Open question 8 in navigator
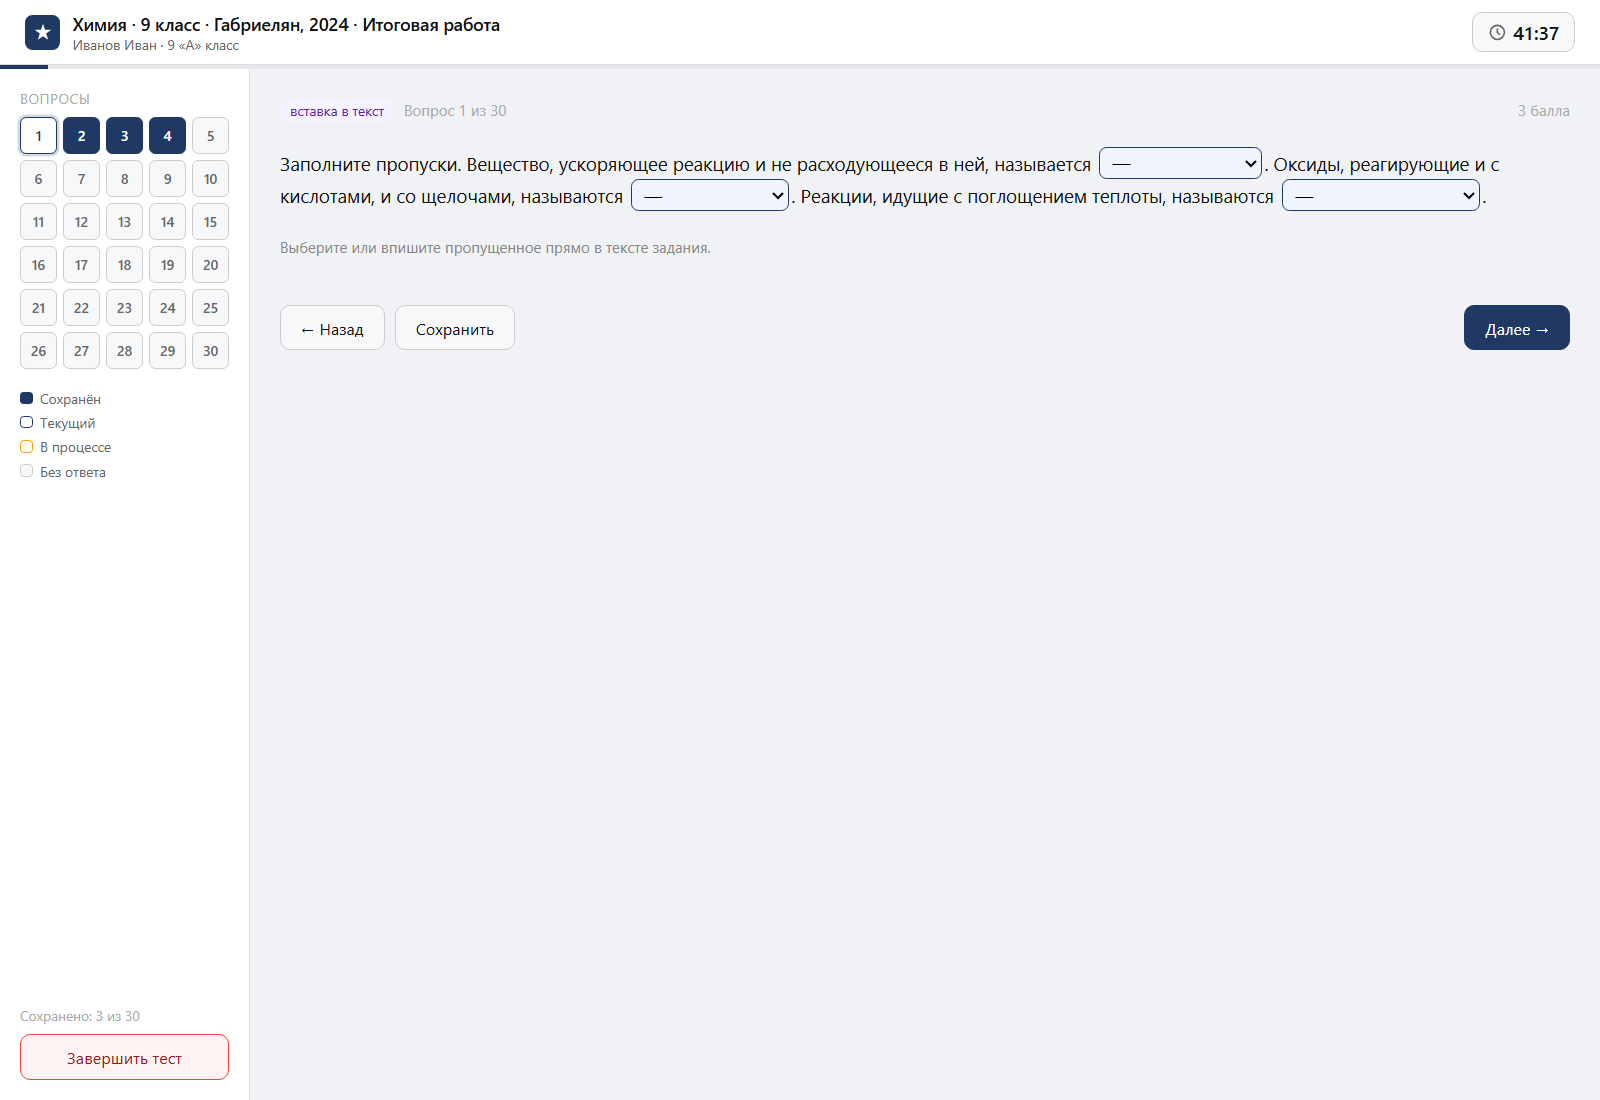This screenshot has height=1100, width=1600. tap(124, 179)
